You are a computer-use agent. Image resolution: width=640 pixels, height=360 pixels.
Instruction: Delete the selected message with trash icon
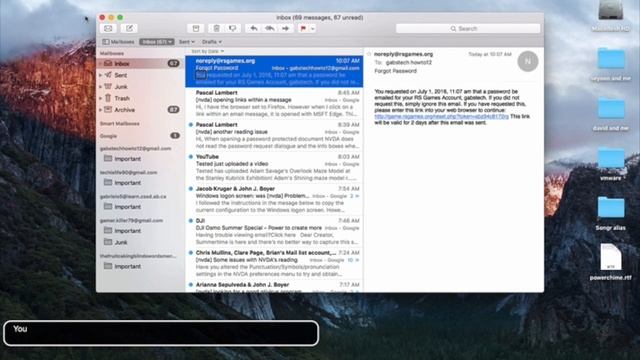(x=216, y=28)
